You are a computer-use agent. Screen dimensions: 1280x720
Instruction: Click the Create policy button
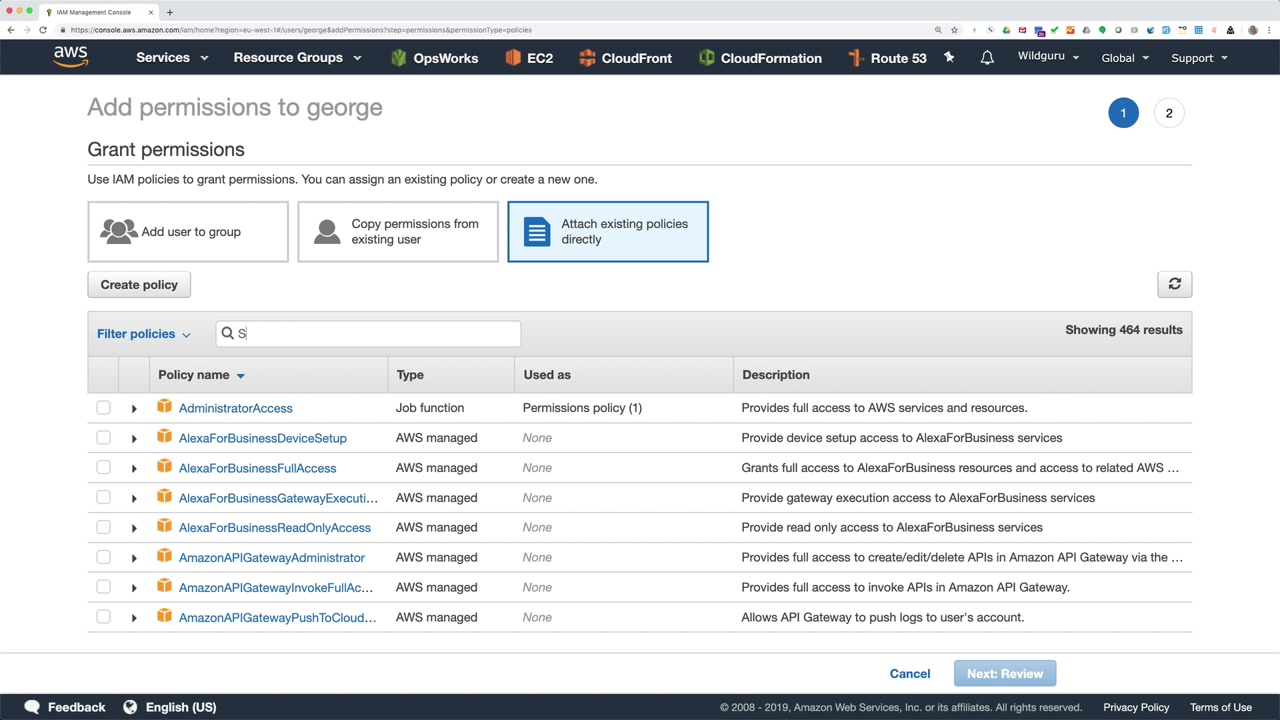click(x=139, y=285)
